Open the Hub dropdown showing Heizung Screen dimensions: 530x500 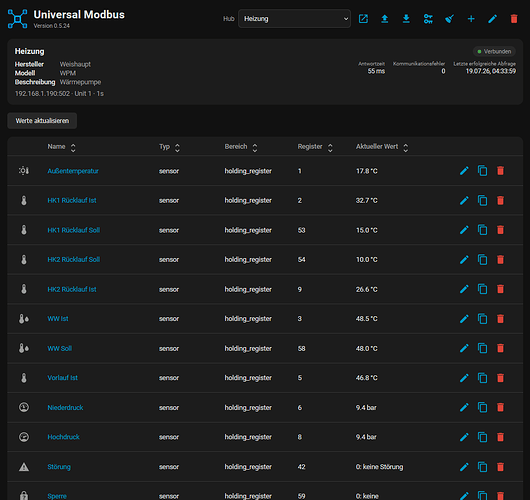(x=294, y=19)
